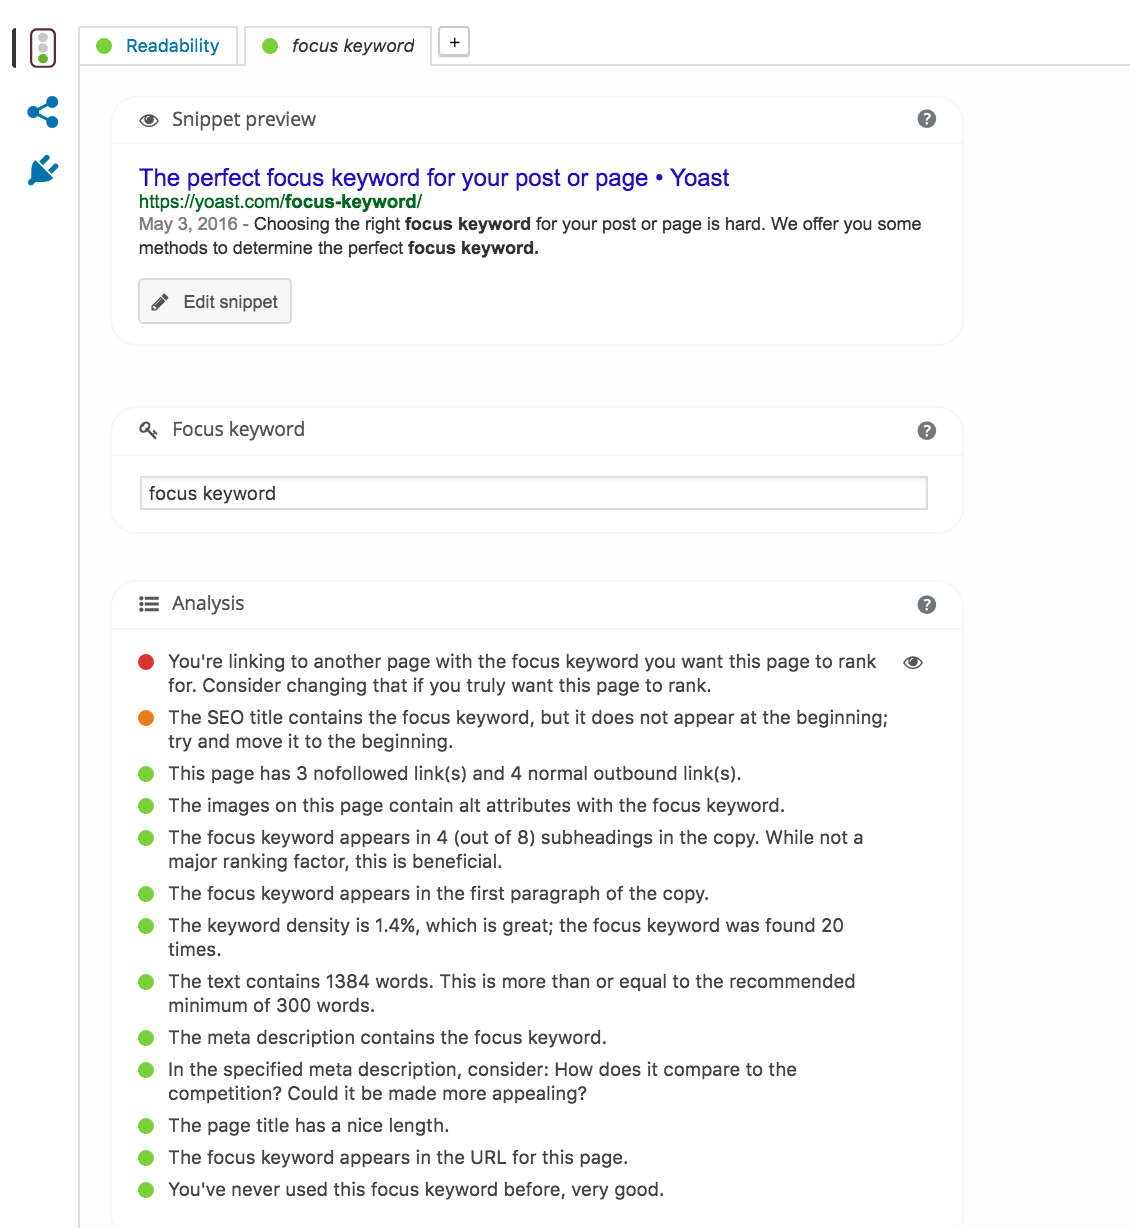The width and height of the screenshot is (1130, 1228).
Task: Click the green dot on the Readability tab
Action: pos(103,45)
